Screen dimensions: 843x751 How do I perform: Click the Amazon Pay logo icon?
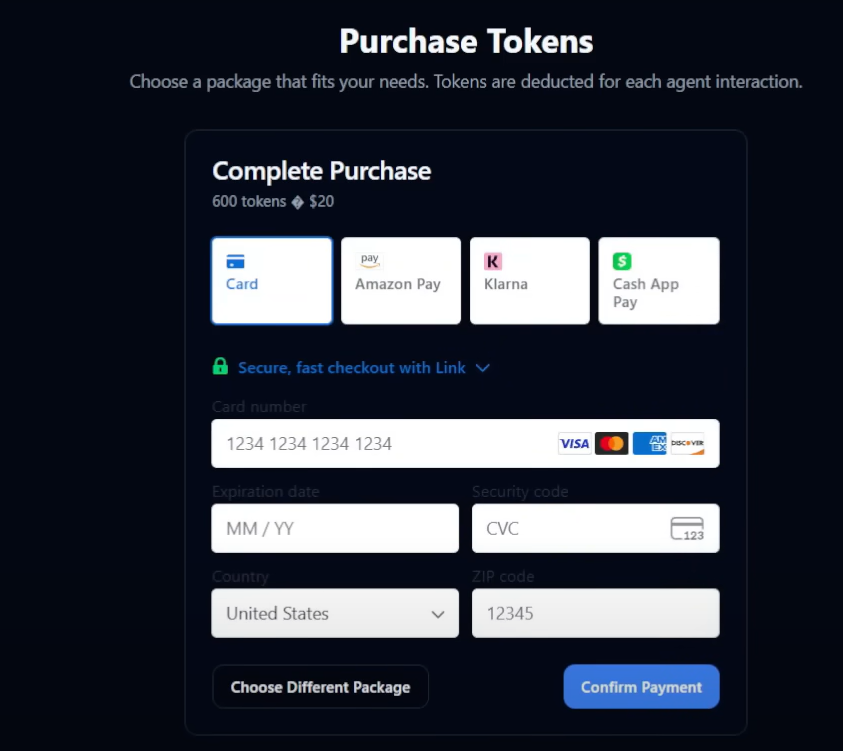pyautogui.click(x=369, y=260)
